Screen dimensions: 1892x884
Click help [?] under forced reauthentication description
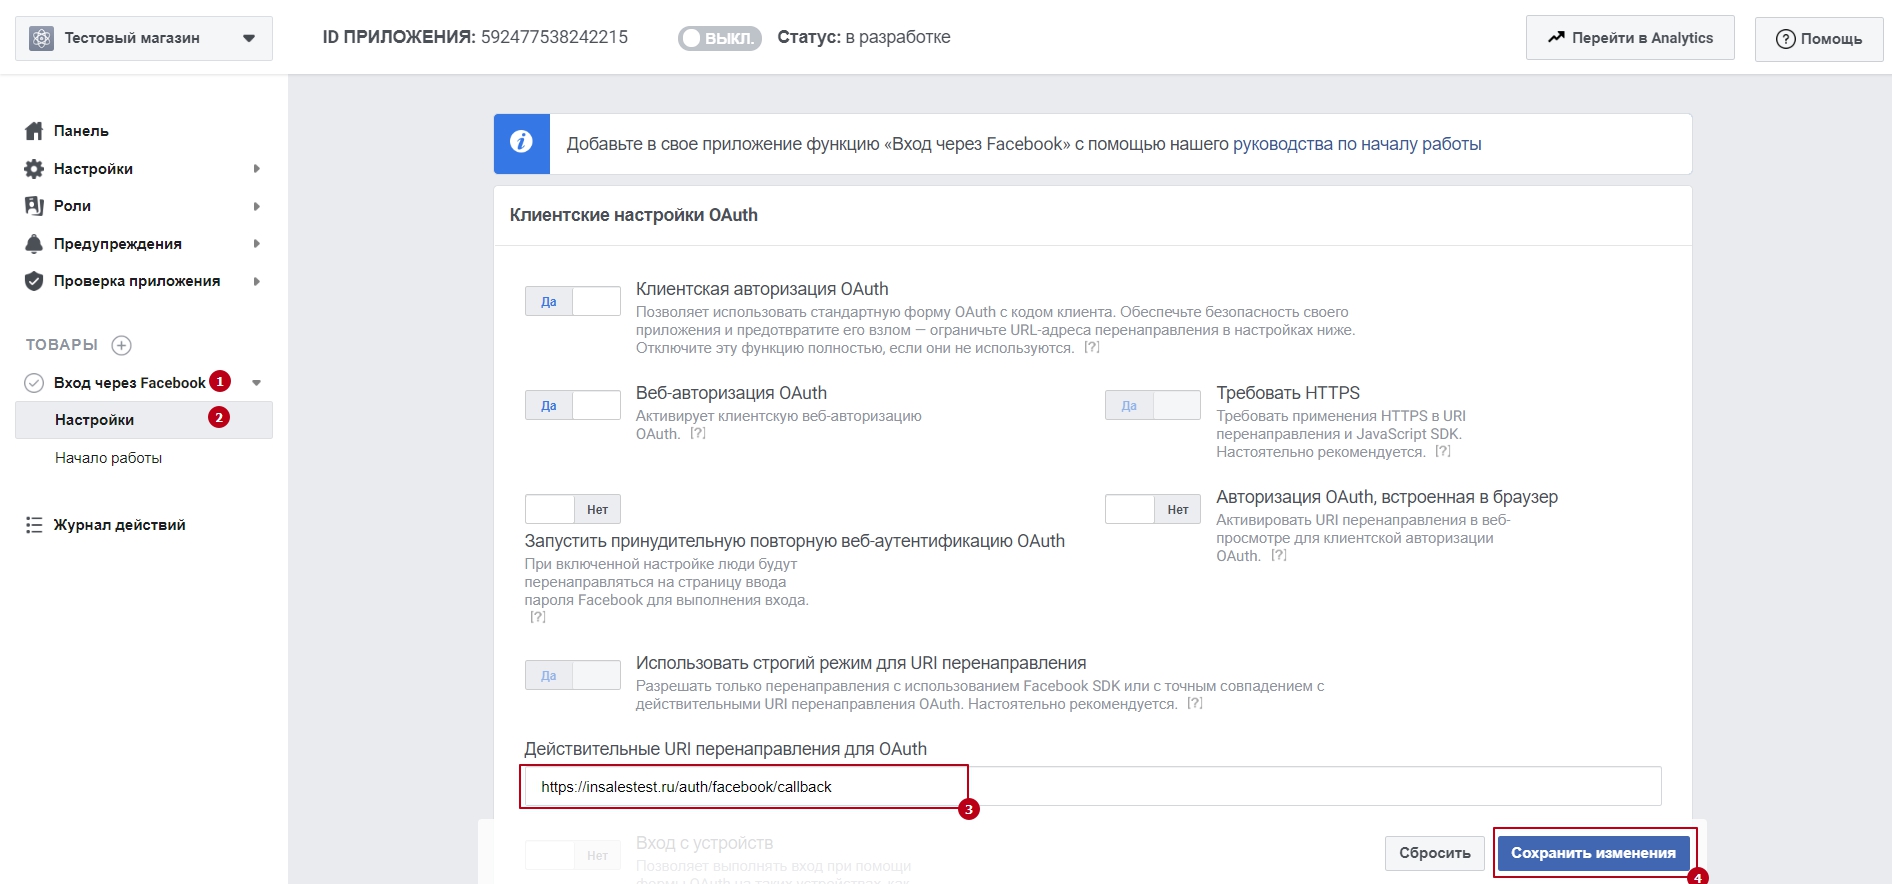pos(538,617)
